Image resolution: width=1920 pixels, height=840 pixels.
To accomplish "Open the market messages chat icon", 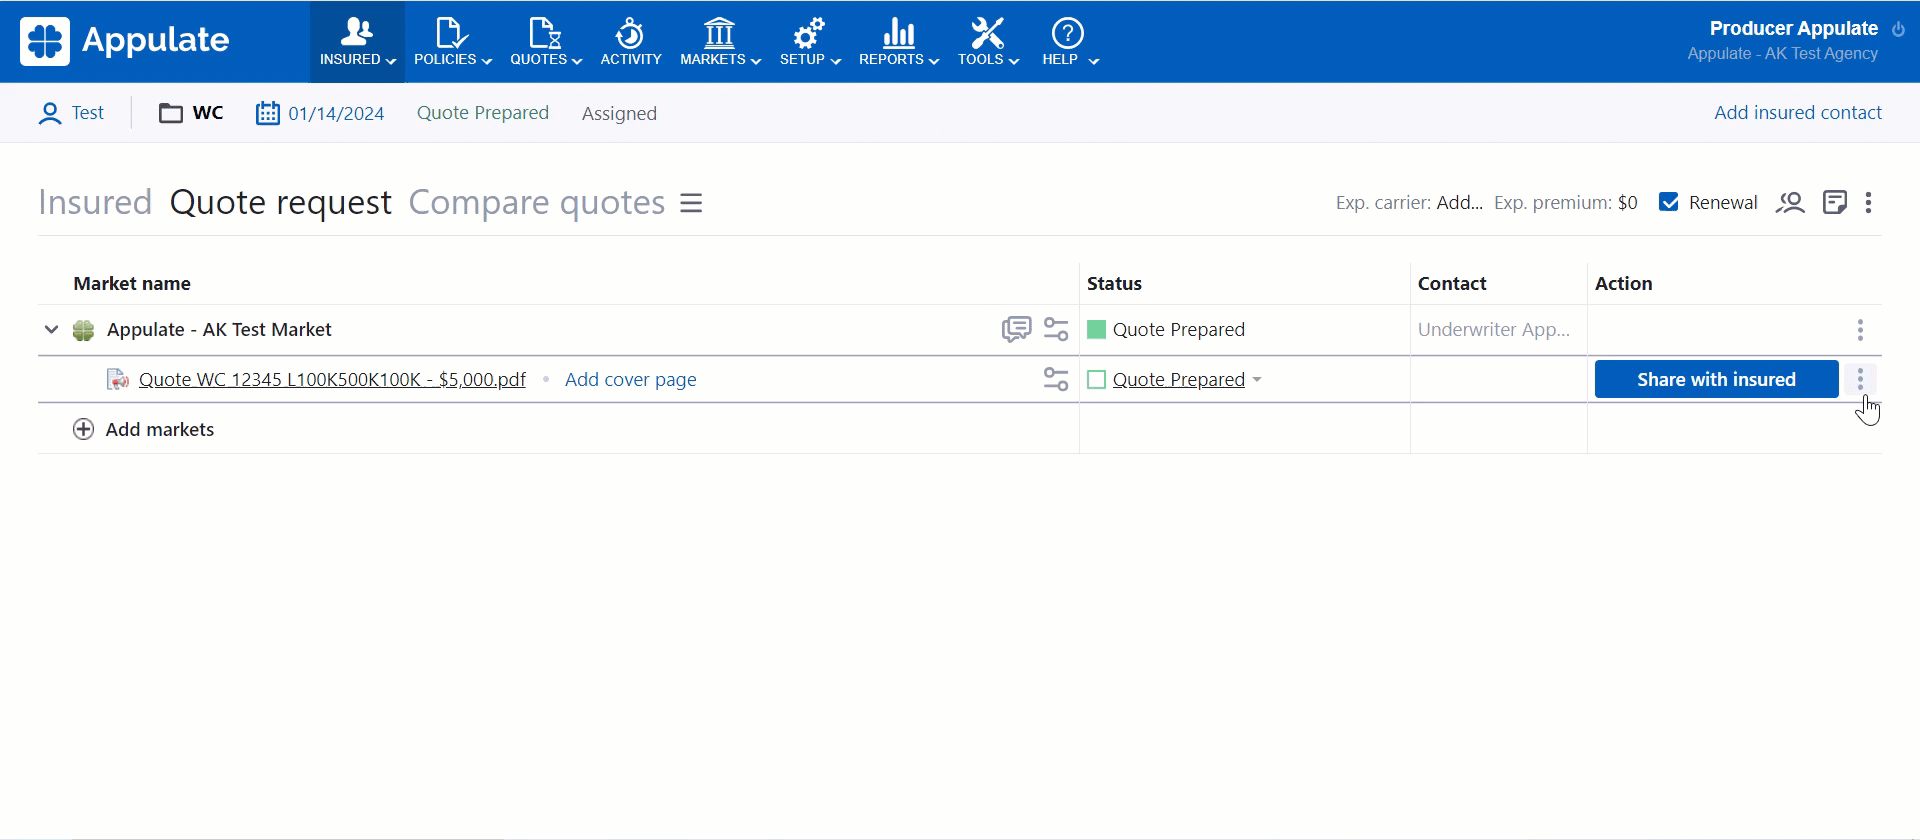I will [1016, 329].
